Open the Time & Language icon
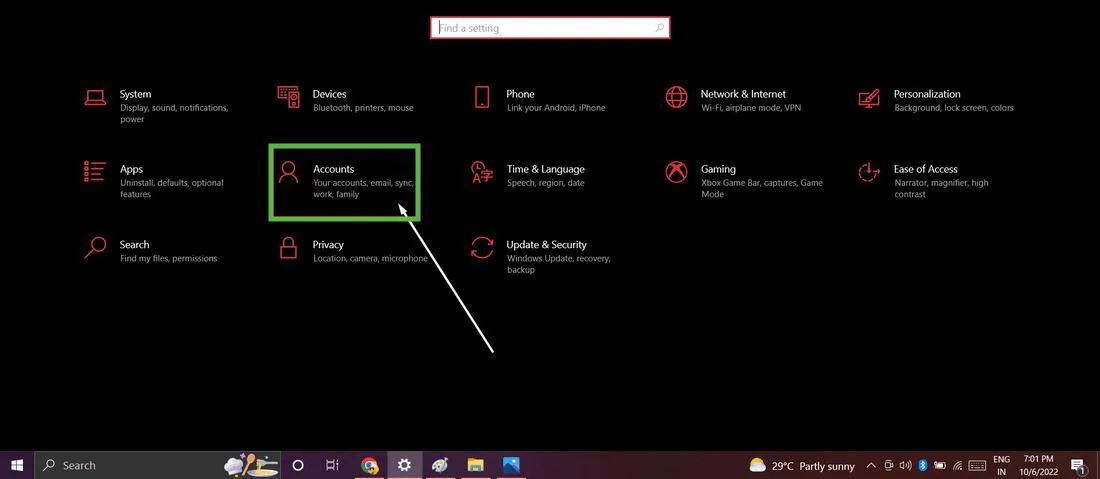 [482, 172]
